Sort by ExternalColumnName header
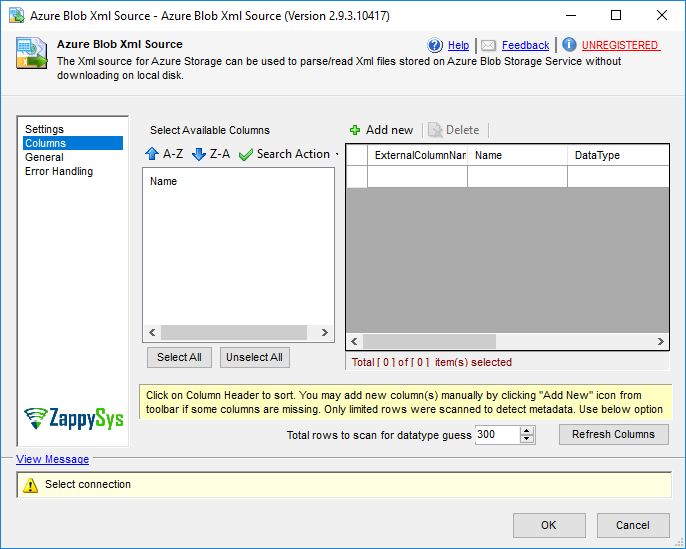 (417, 155)
